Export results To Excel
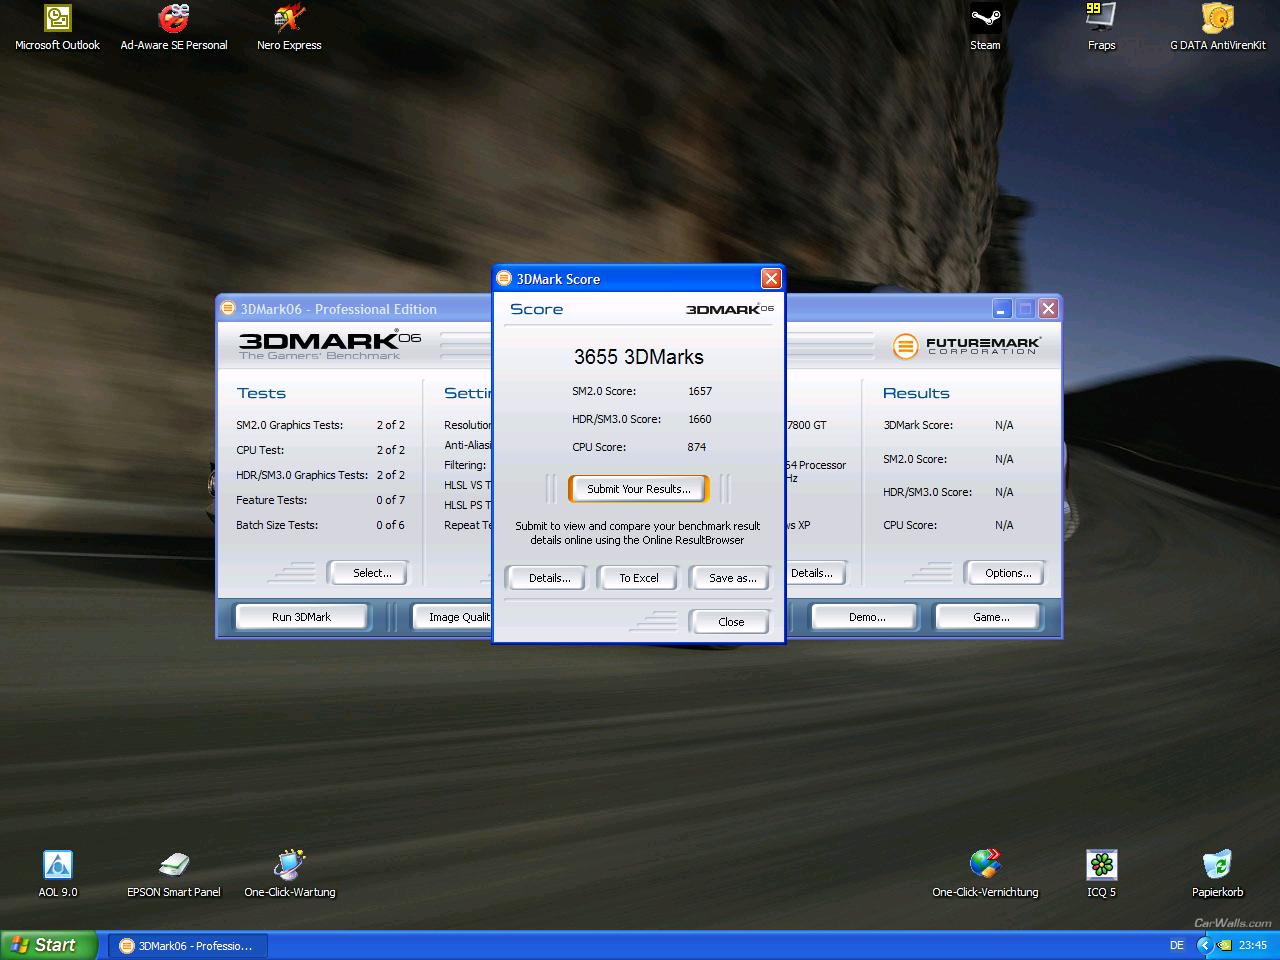The width and height of the screenshot is (1280, 960). click(638, 578)
